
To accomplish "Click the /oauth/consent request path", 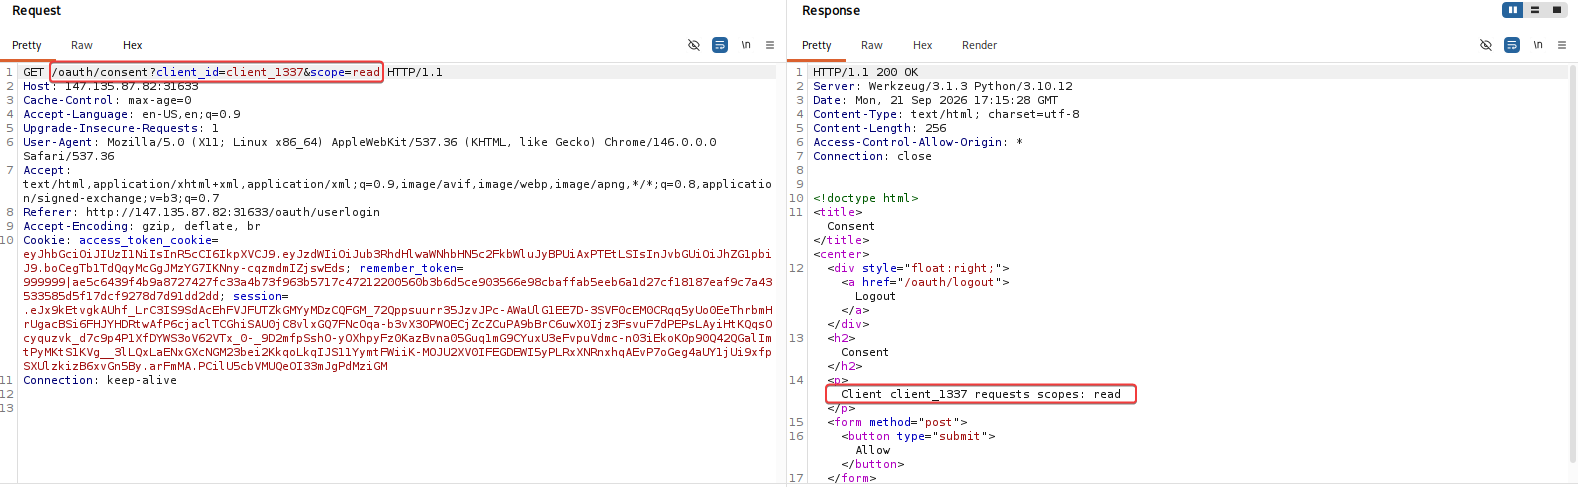I will click(217, 72).
